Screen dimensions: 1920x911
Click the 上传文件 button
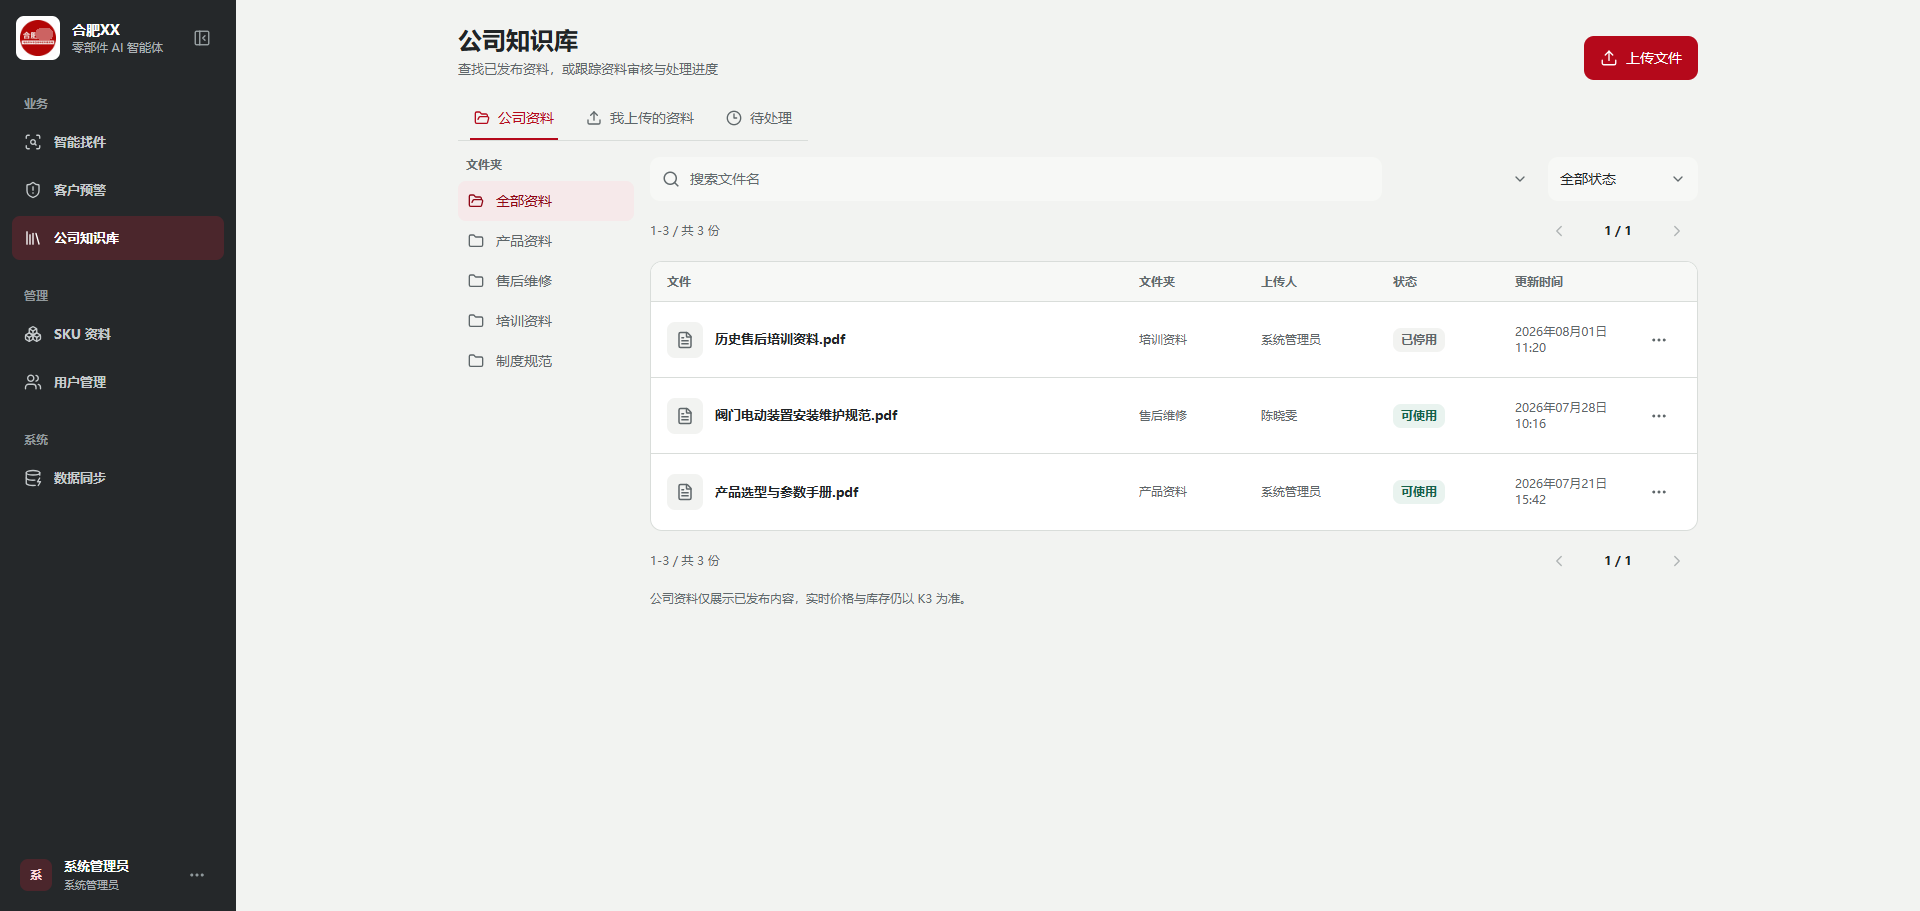point(1640,58)
